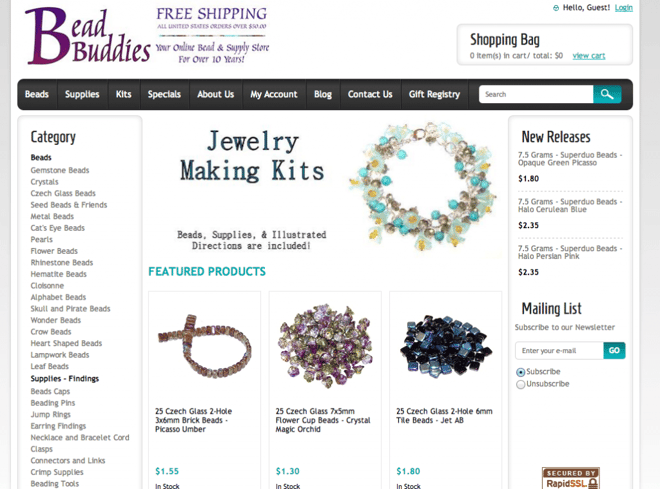This screenshot has width=660, height=489.
Task: Click the Jewelry Making Kits banner
Action: tap(325, 189)
